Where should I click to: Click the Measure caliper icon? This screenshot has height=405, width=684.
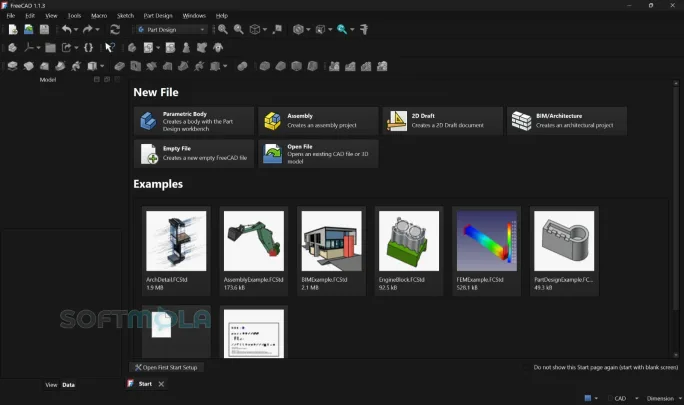(364, 29)
